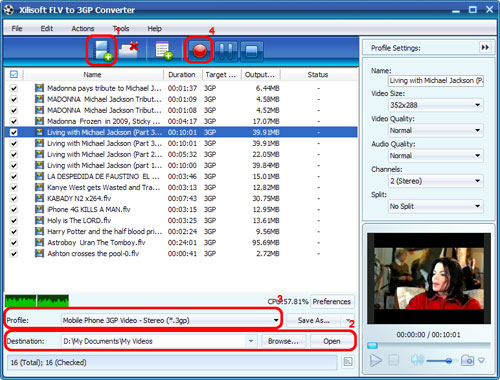Play the preview video
Image resolution: width=500 pixels, height=380 pixels.
coord(376,360)
